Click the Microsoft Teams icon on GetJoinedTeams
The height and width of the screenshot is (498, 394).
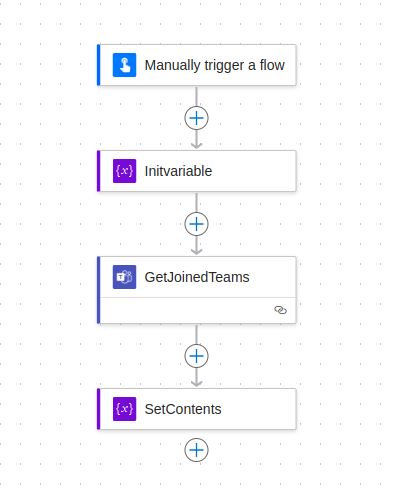pyautogui.click(x=124, y=277)
